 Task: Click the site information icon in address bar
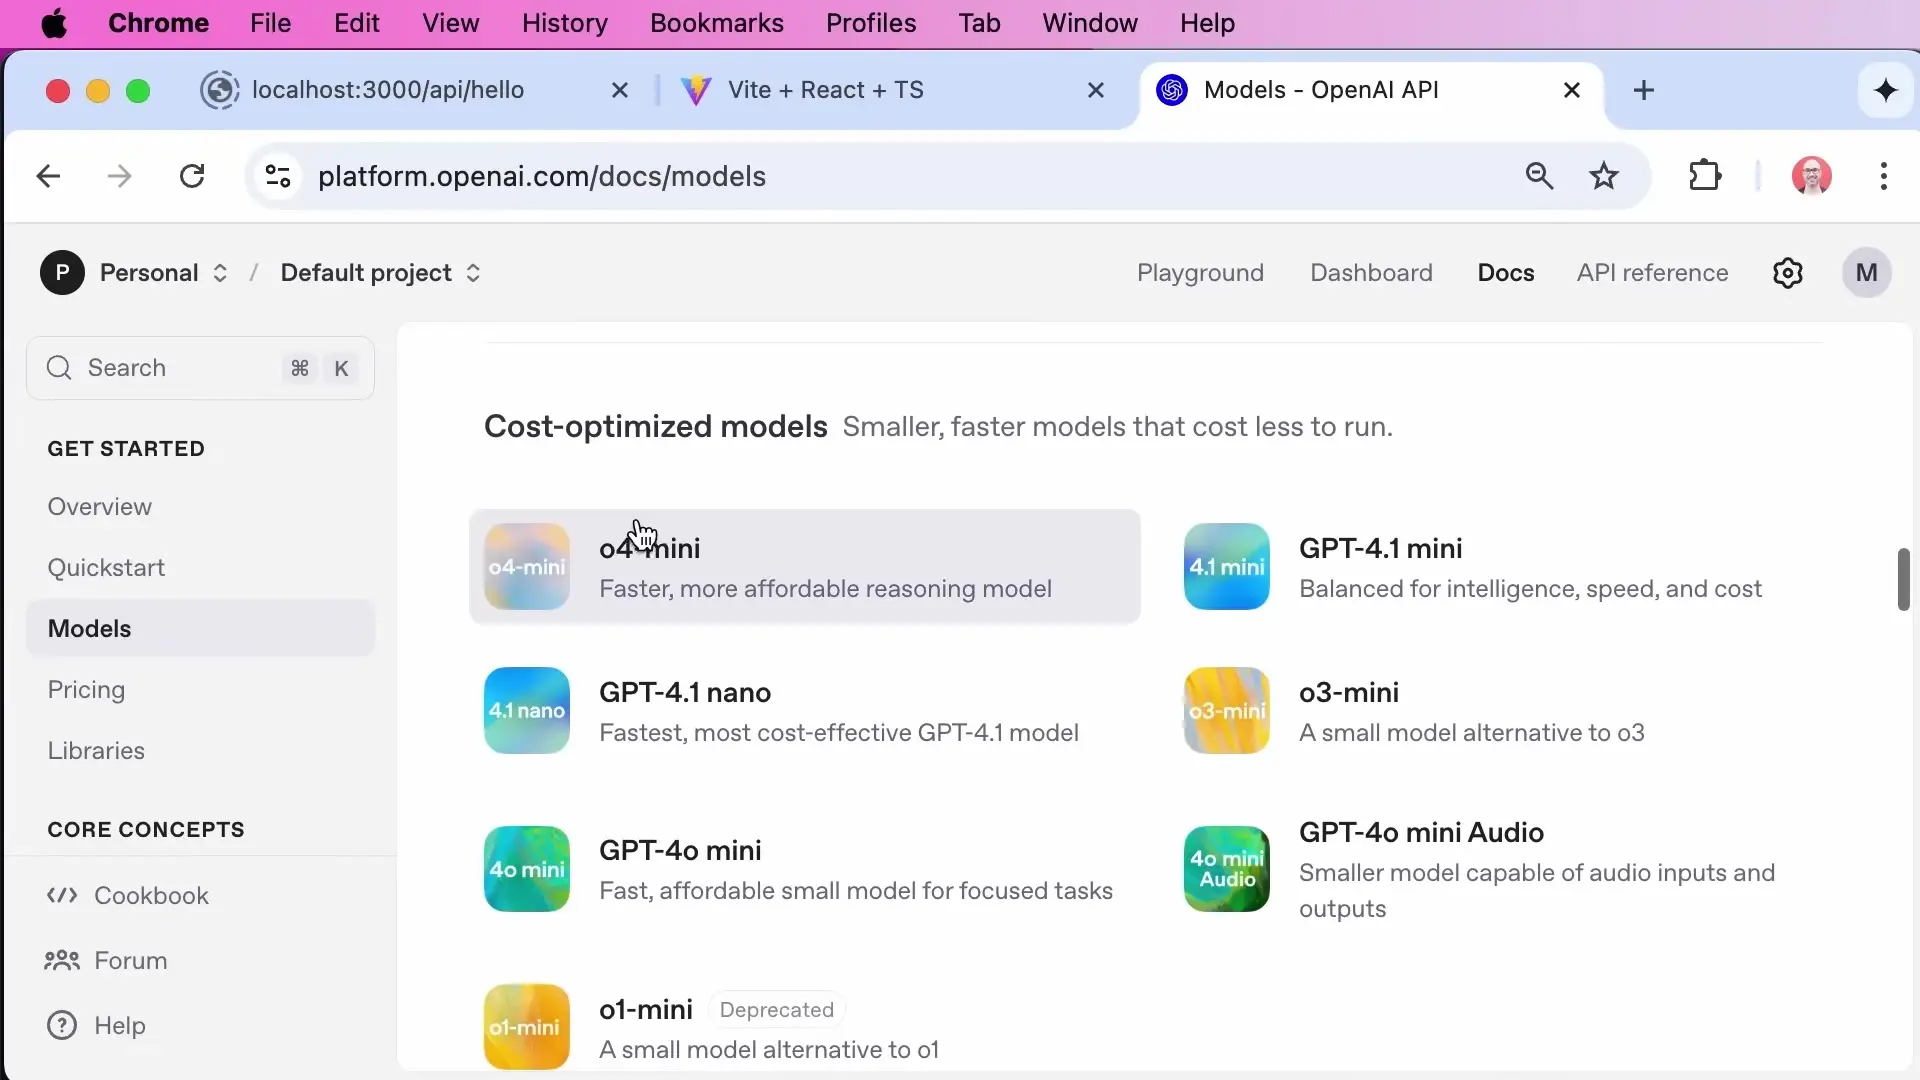(x=278, y=176)
